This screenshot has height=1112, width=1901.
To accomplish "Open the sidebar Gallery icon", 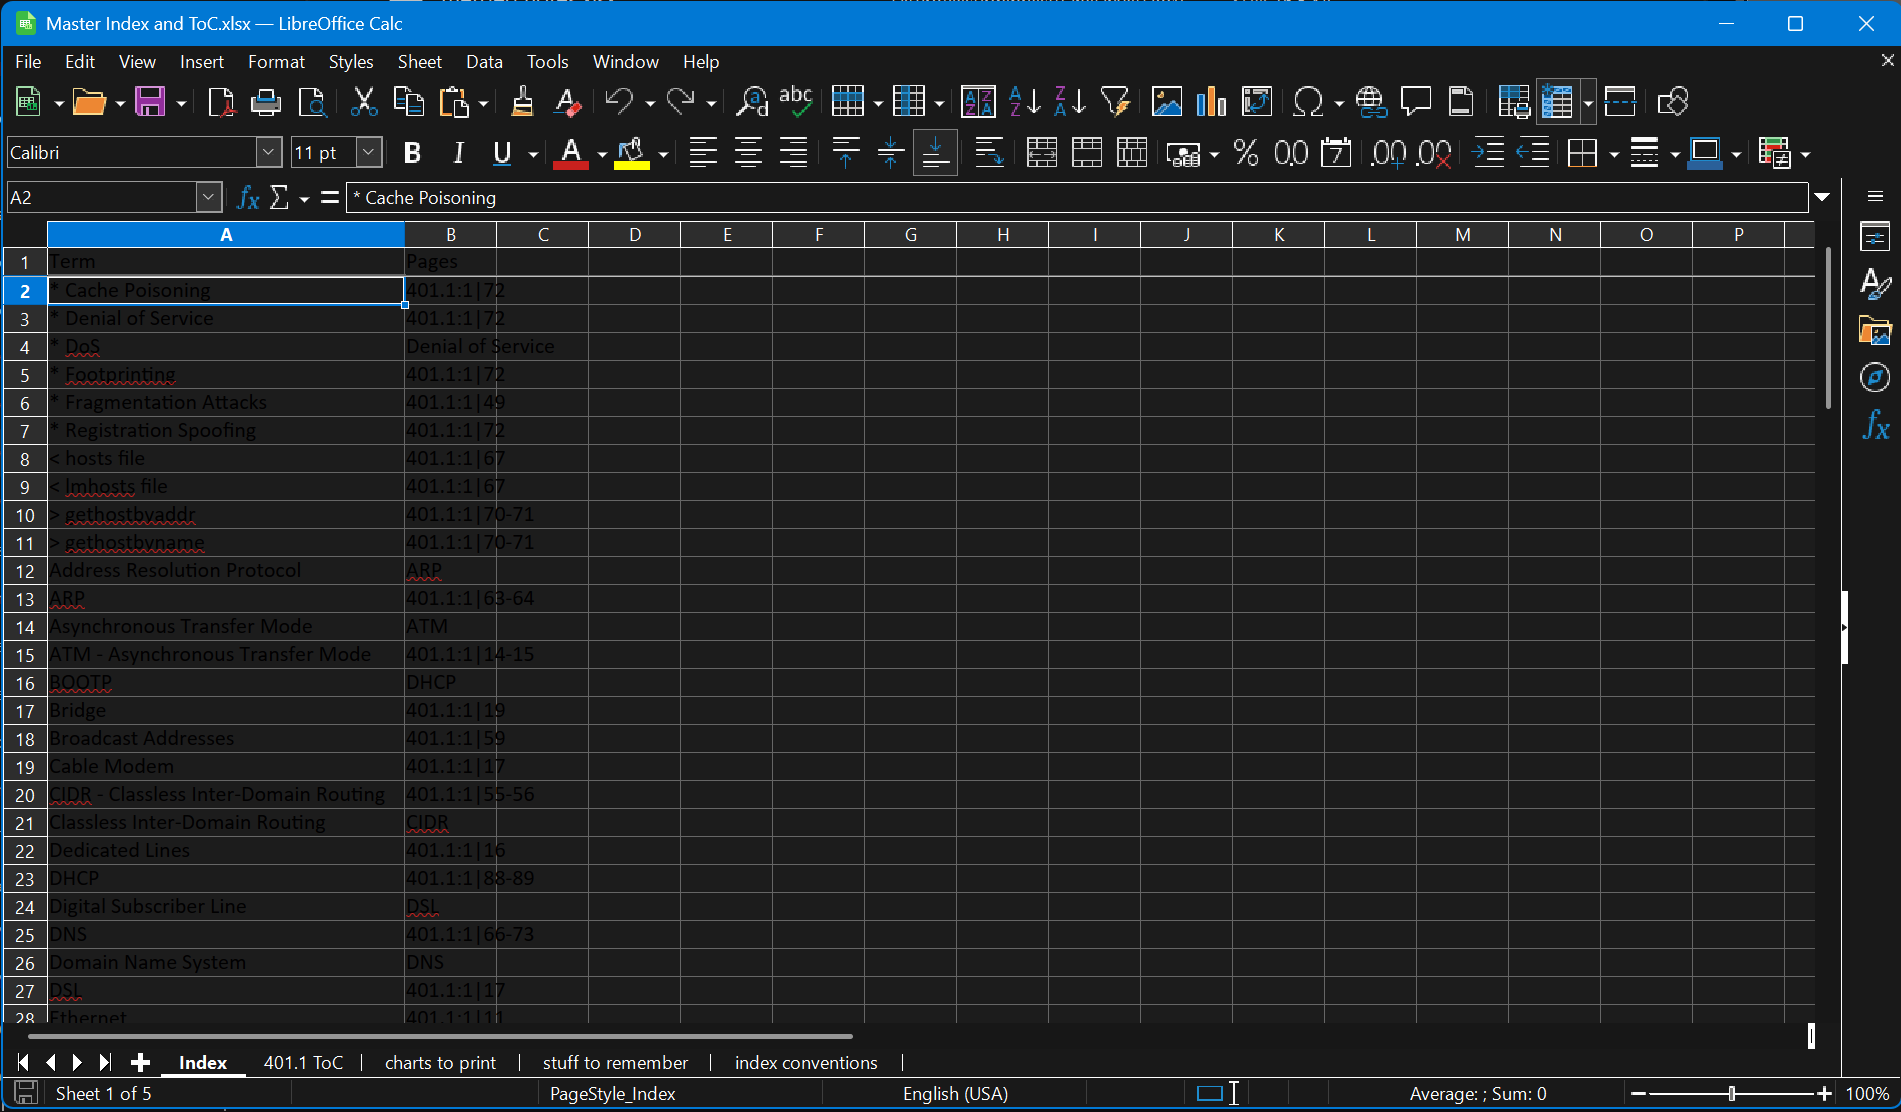I will pyautogui.click(x=1875, y=331).
